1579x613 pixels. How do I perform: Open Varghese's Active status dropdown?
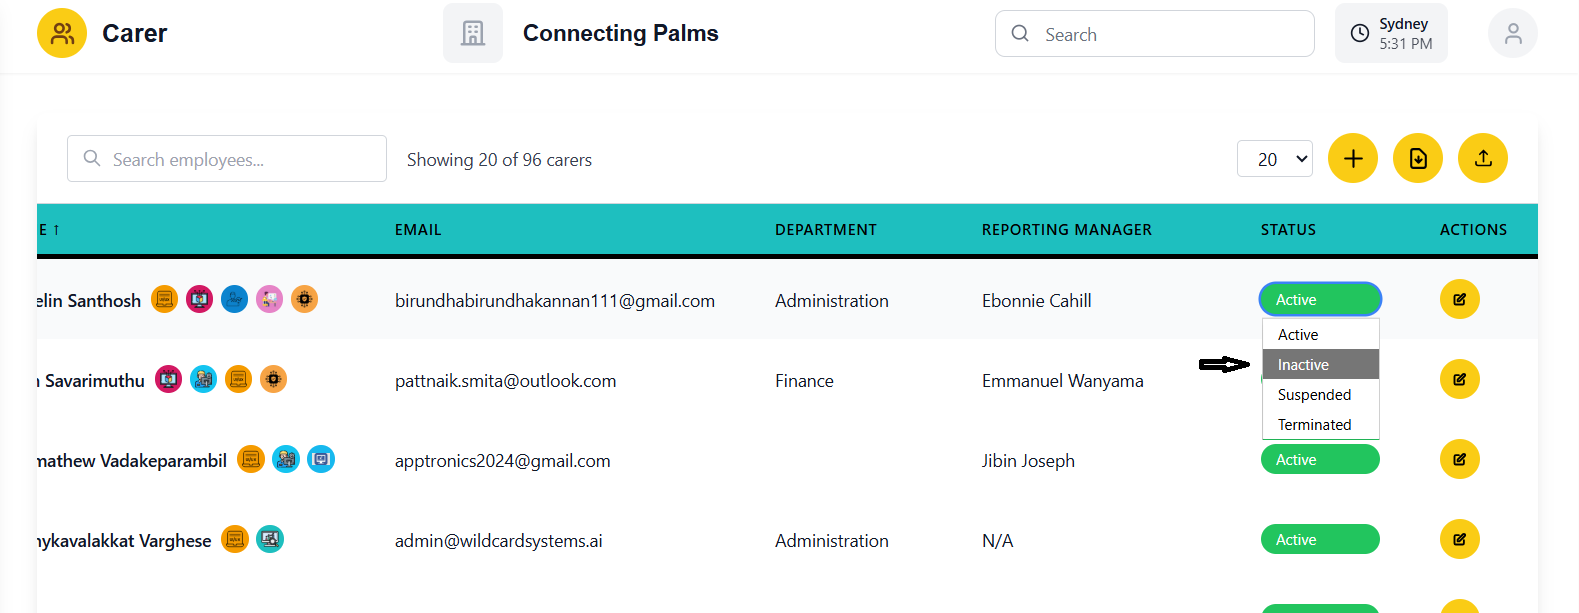(x=1320, y=539)
